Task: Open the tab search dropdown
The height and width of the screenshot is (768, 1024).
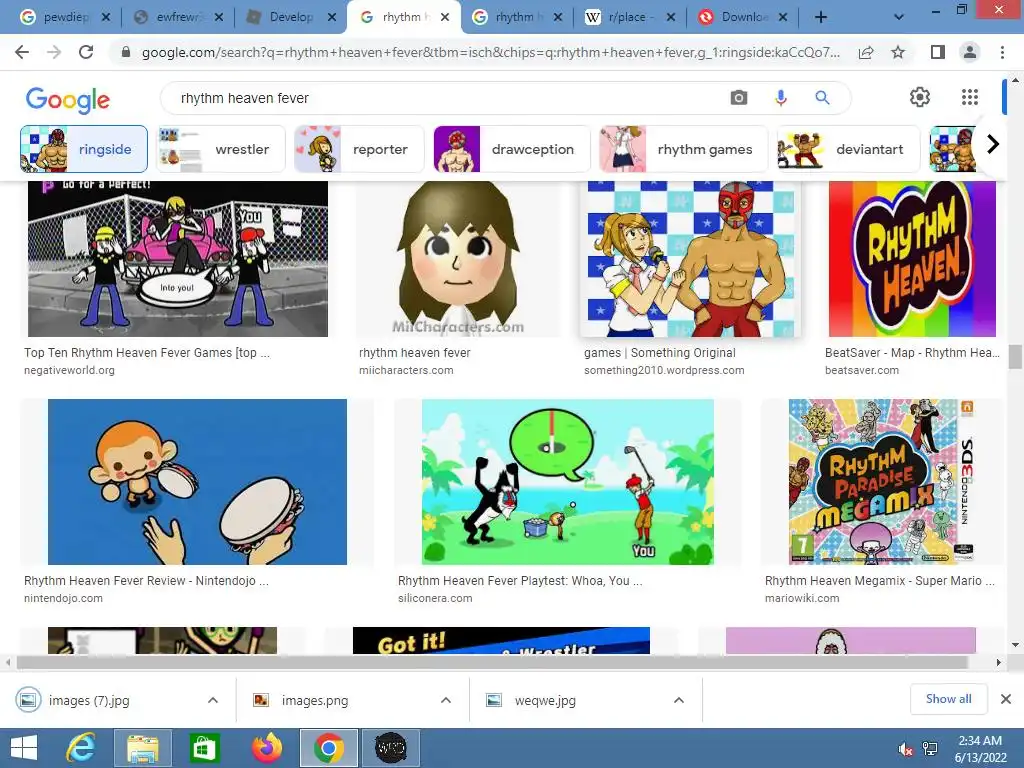Action: [x=899, y=17]
